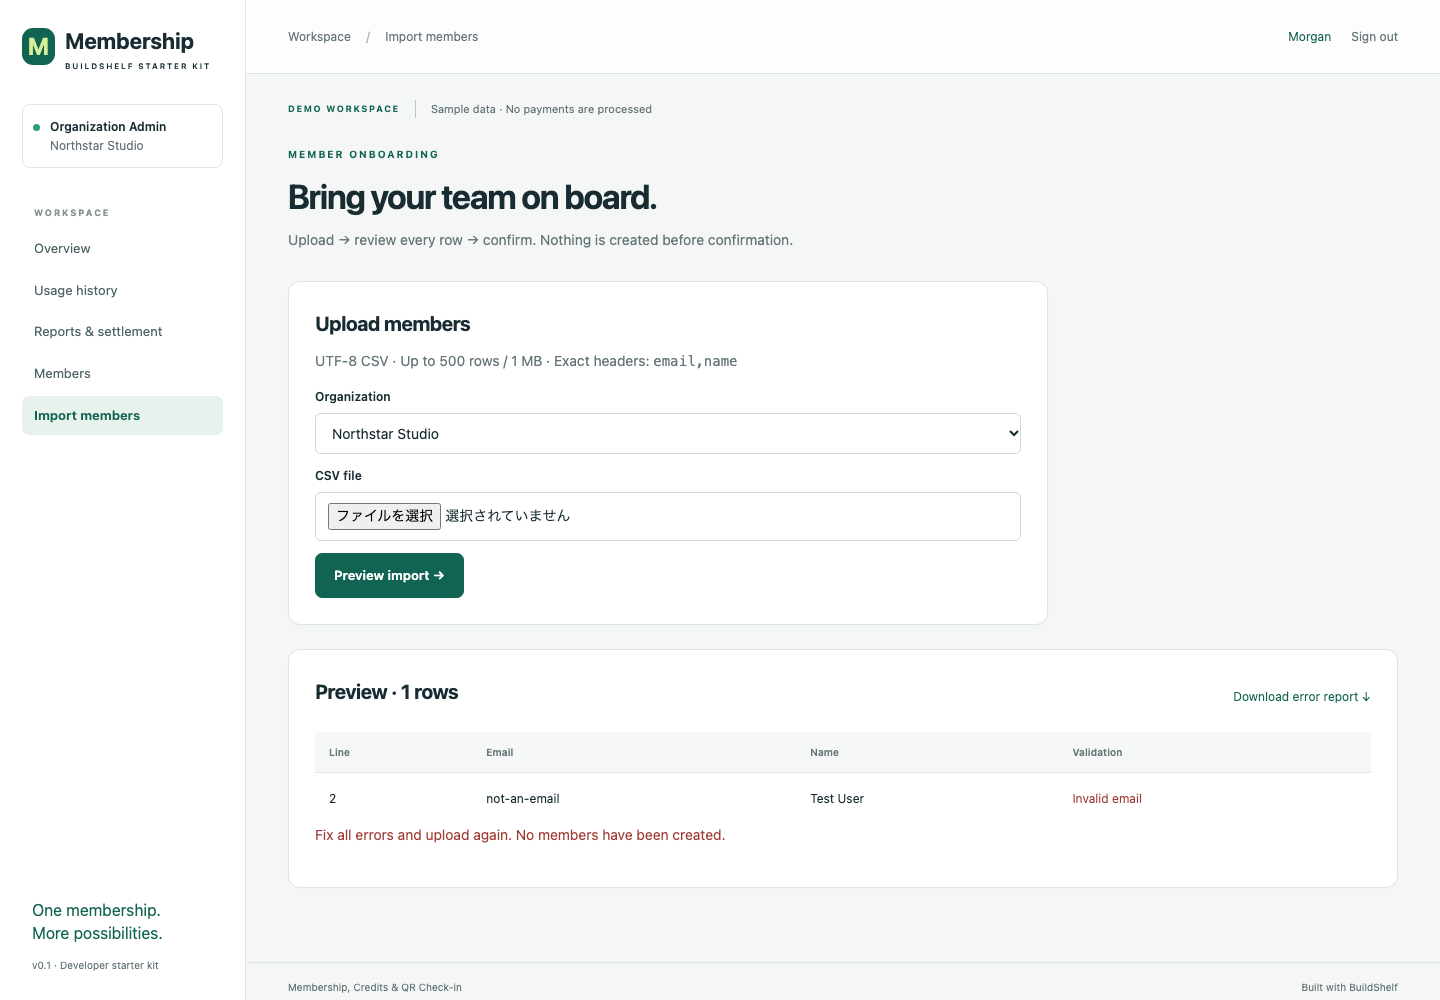Select Import members in sidebar

coord(122,416)
